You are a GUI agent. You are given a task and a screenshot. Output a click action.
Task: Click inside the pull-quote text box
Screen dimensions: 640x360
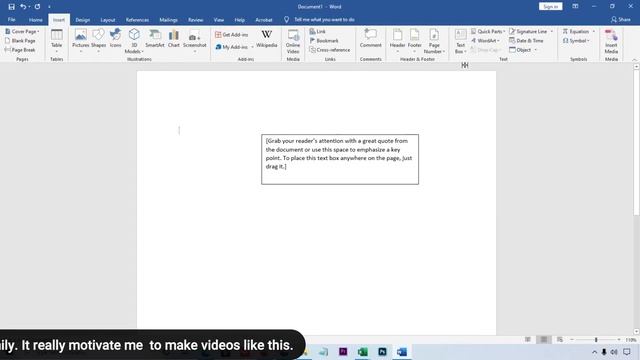tap(340, 159)
